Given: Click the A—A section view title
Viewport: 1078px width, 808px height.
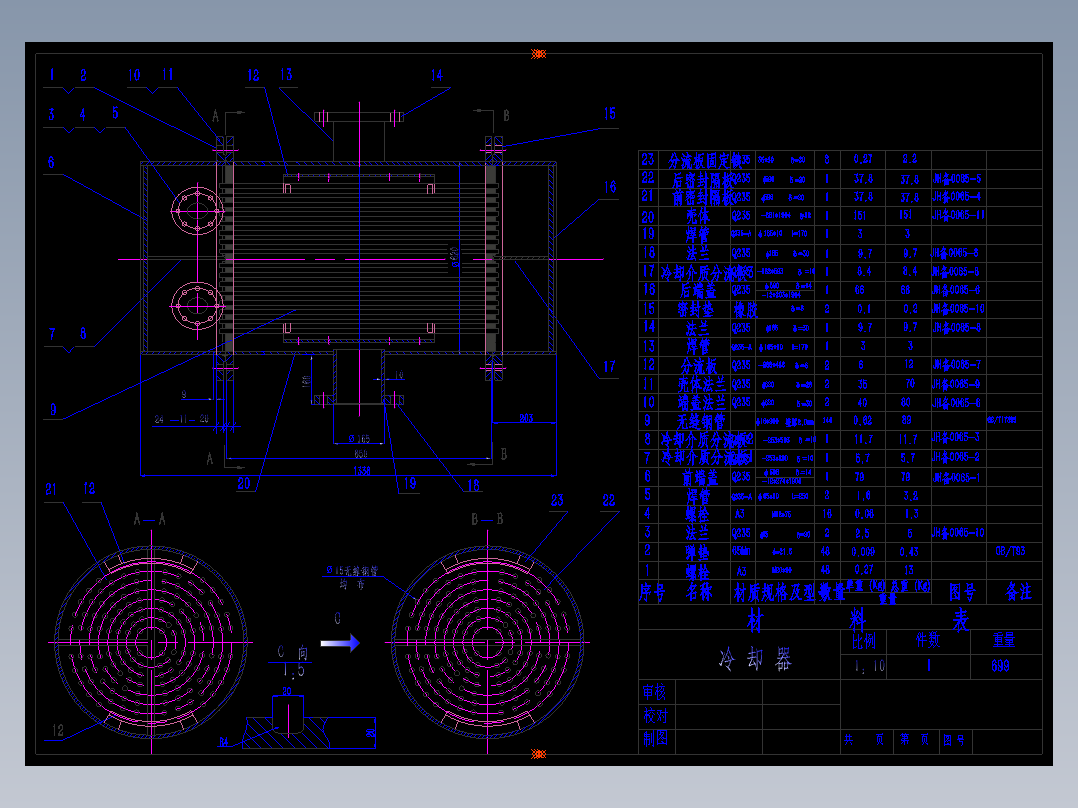Looking at the screenshot, I should [149, 520].
